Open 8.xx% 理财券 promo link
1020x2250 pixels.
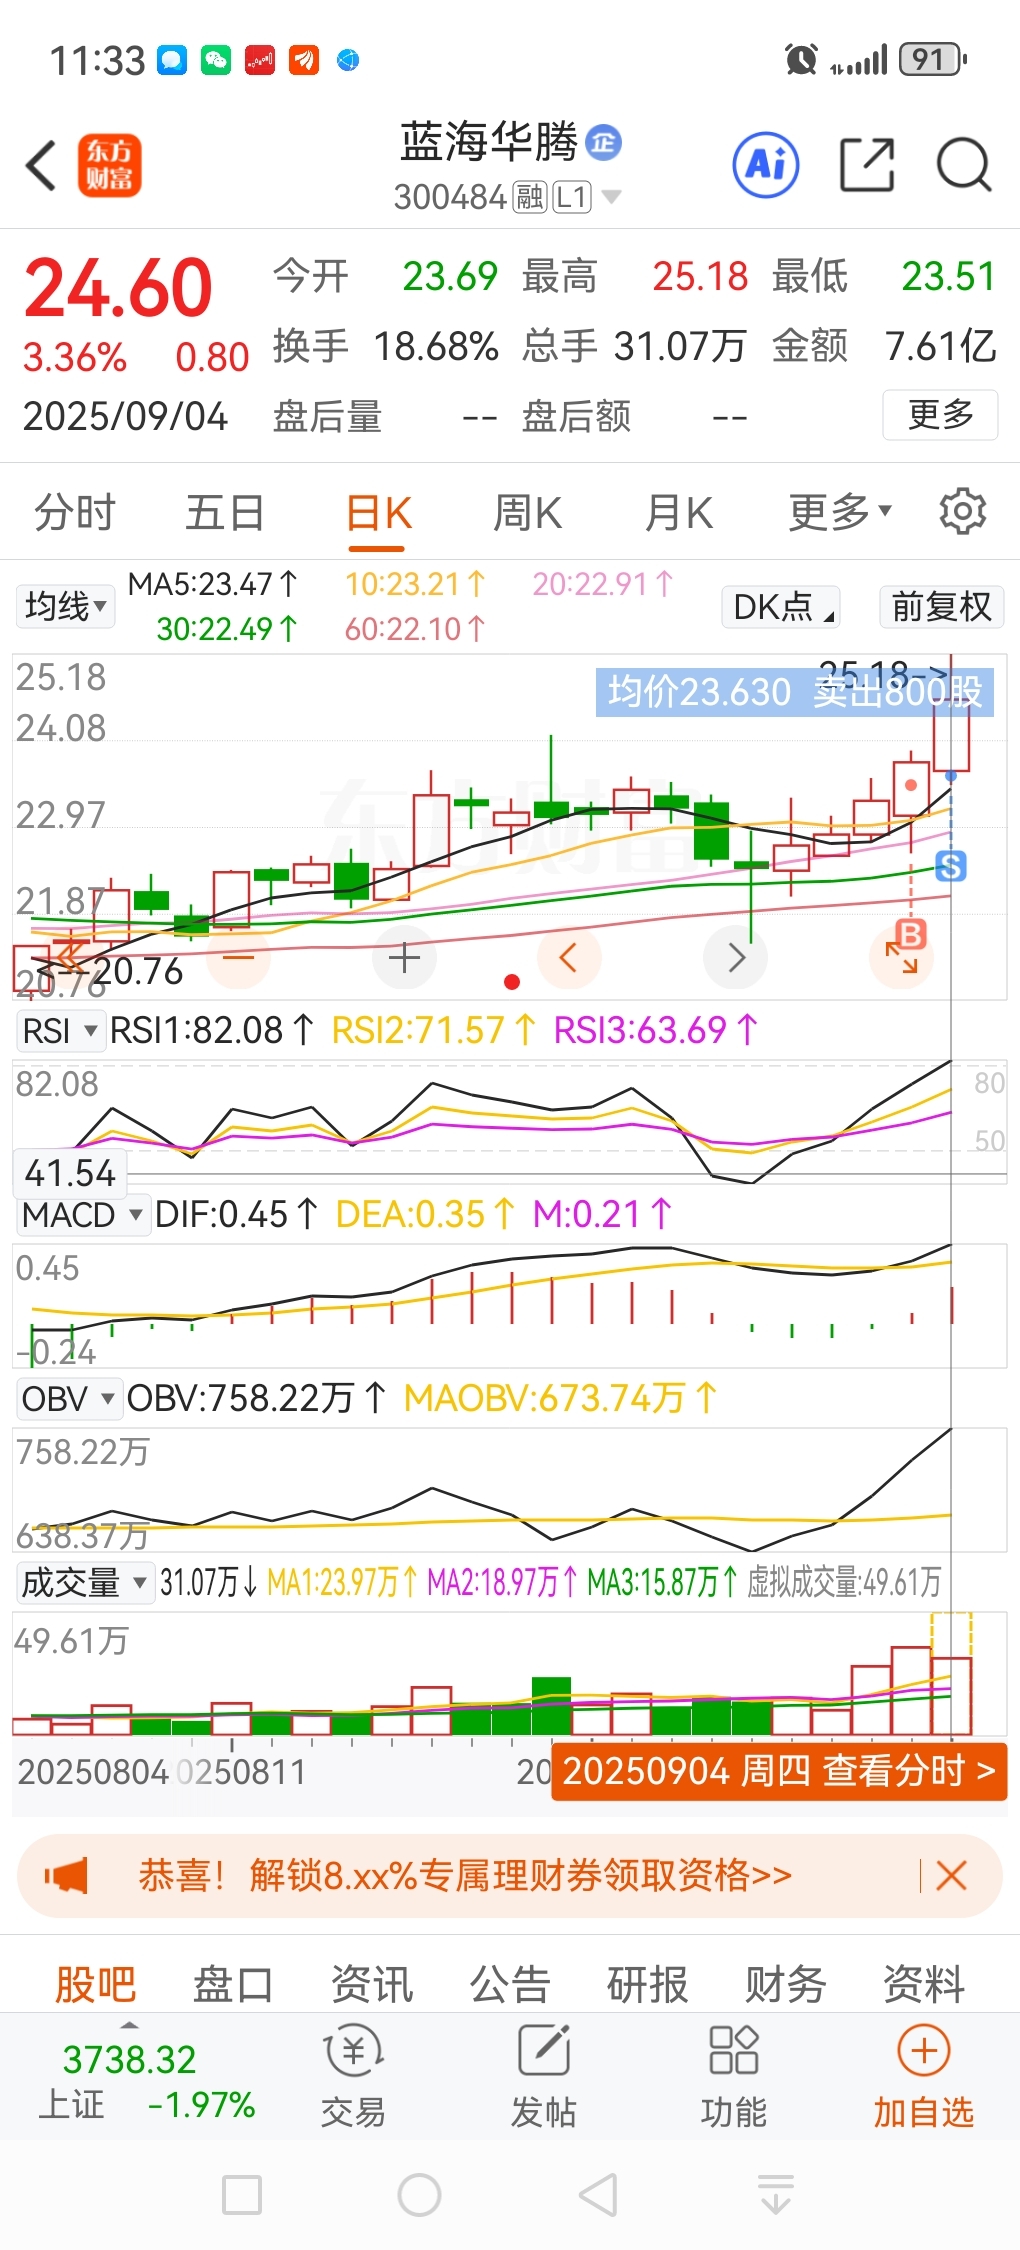click(465, 1875)
